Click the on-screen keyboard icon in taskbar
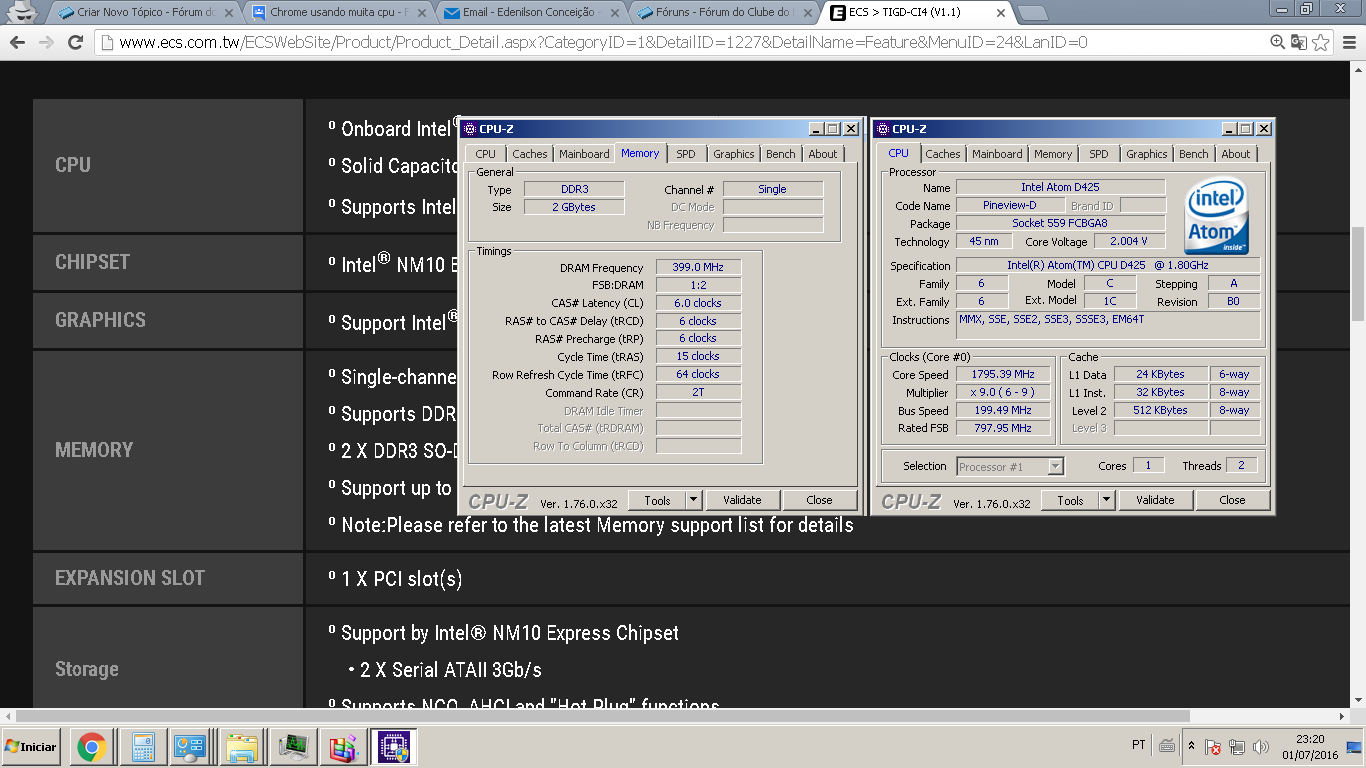The image size is (1366, 768). pyautogui.click(x=1167, y=746)
